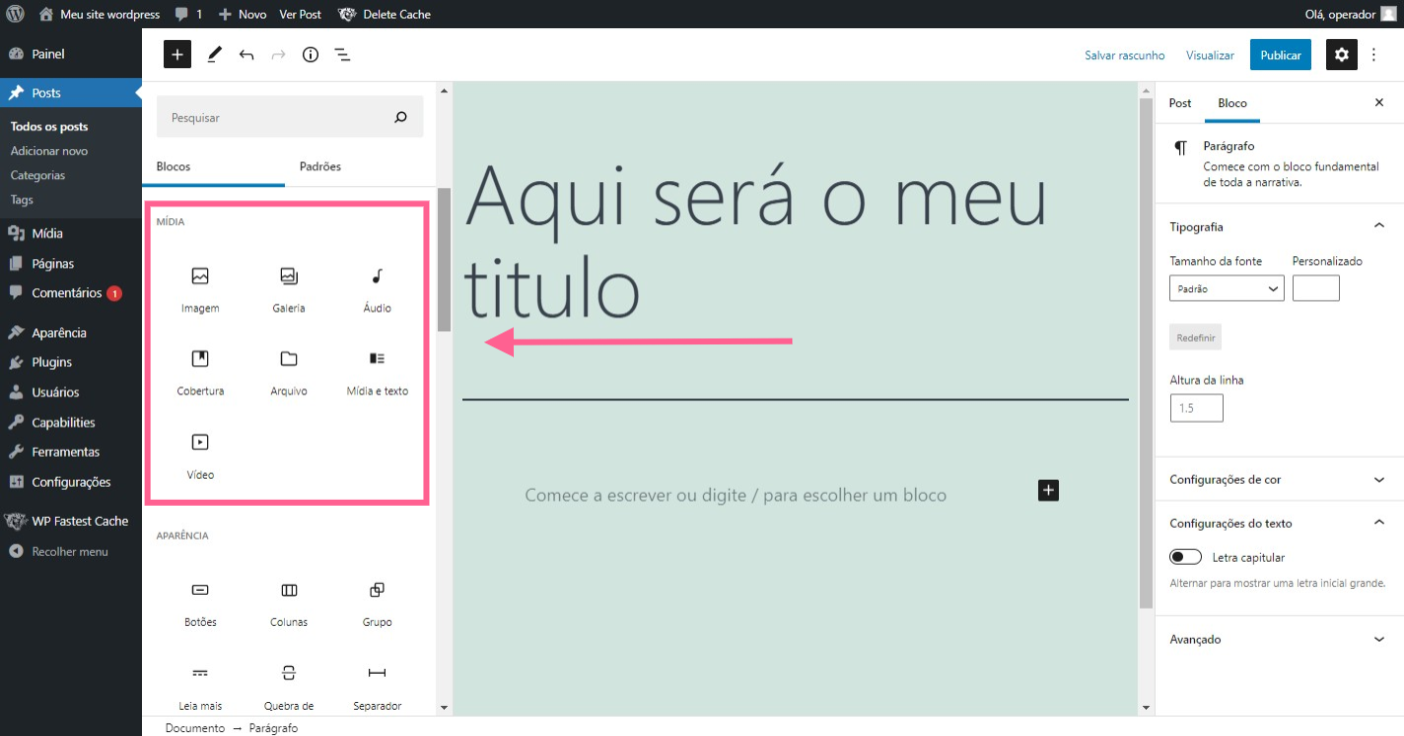Insert a Quebra de página block

(289, 687)
